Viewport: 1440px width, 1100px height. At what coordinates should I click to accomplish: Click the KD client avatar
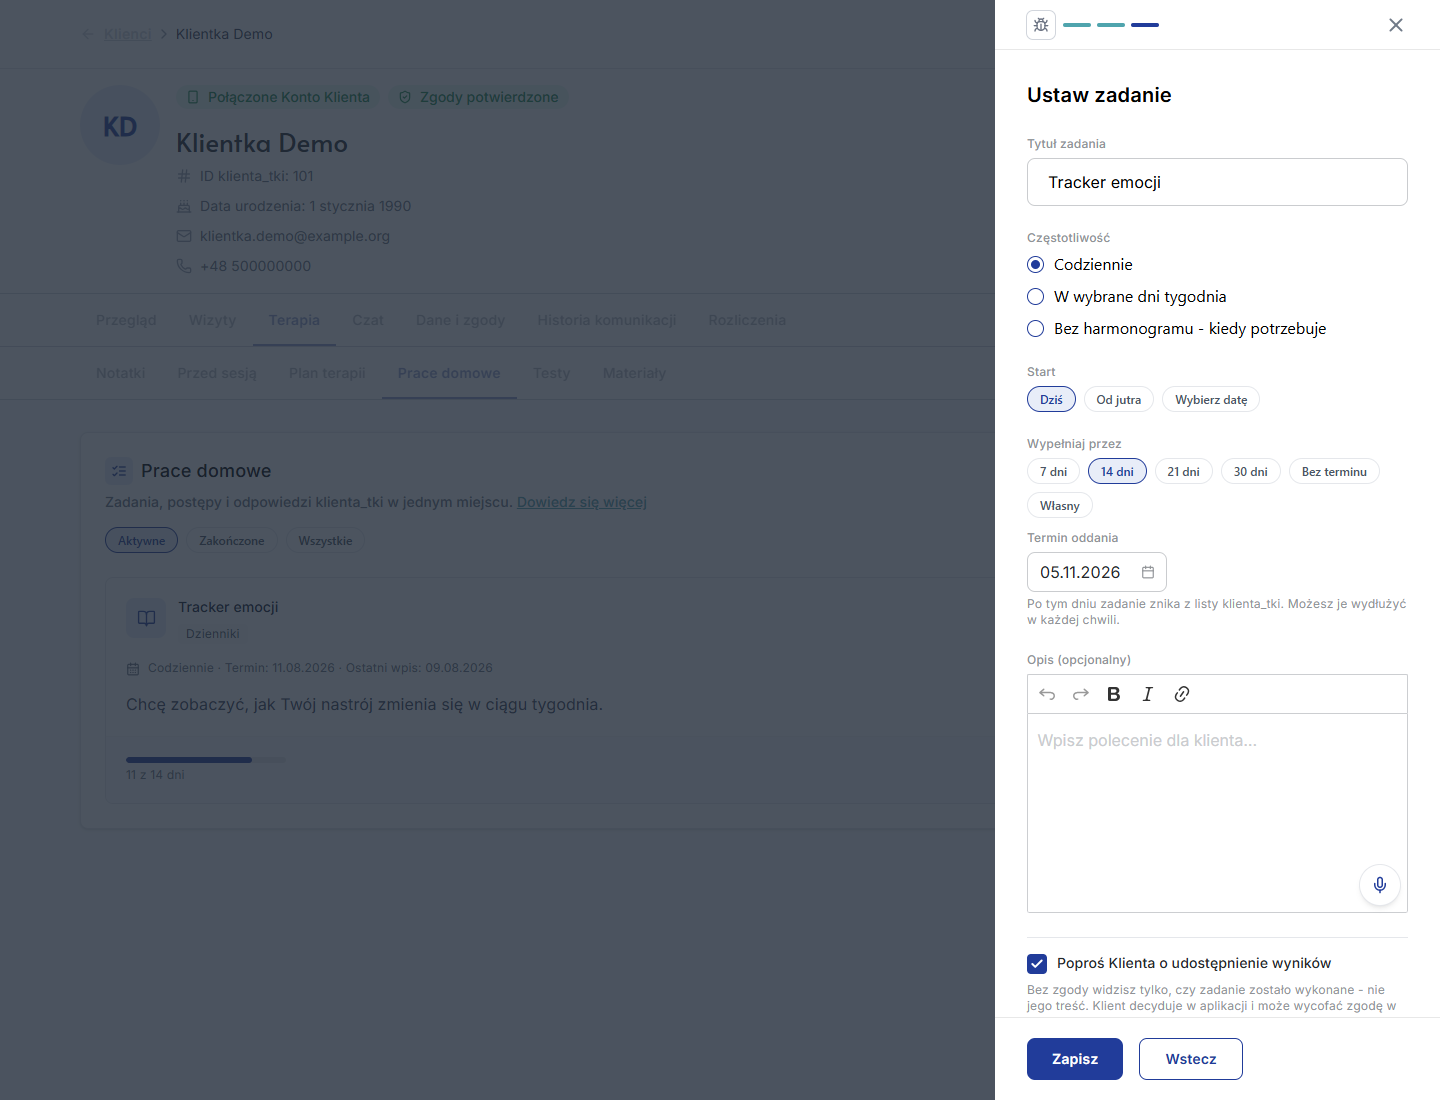(x=120, y=126)
